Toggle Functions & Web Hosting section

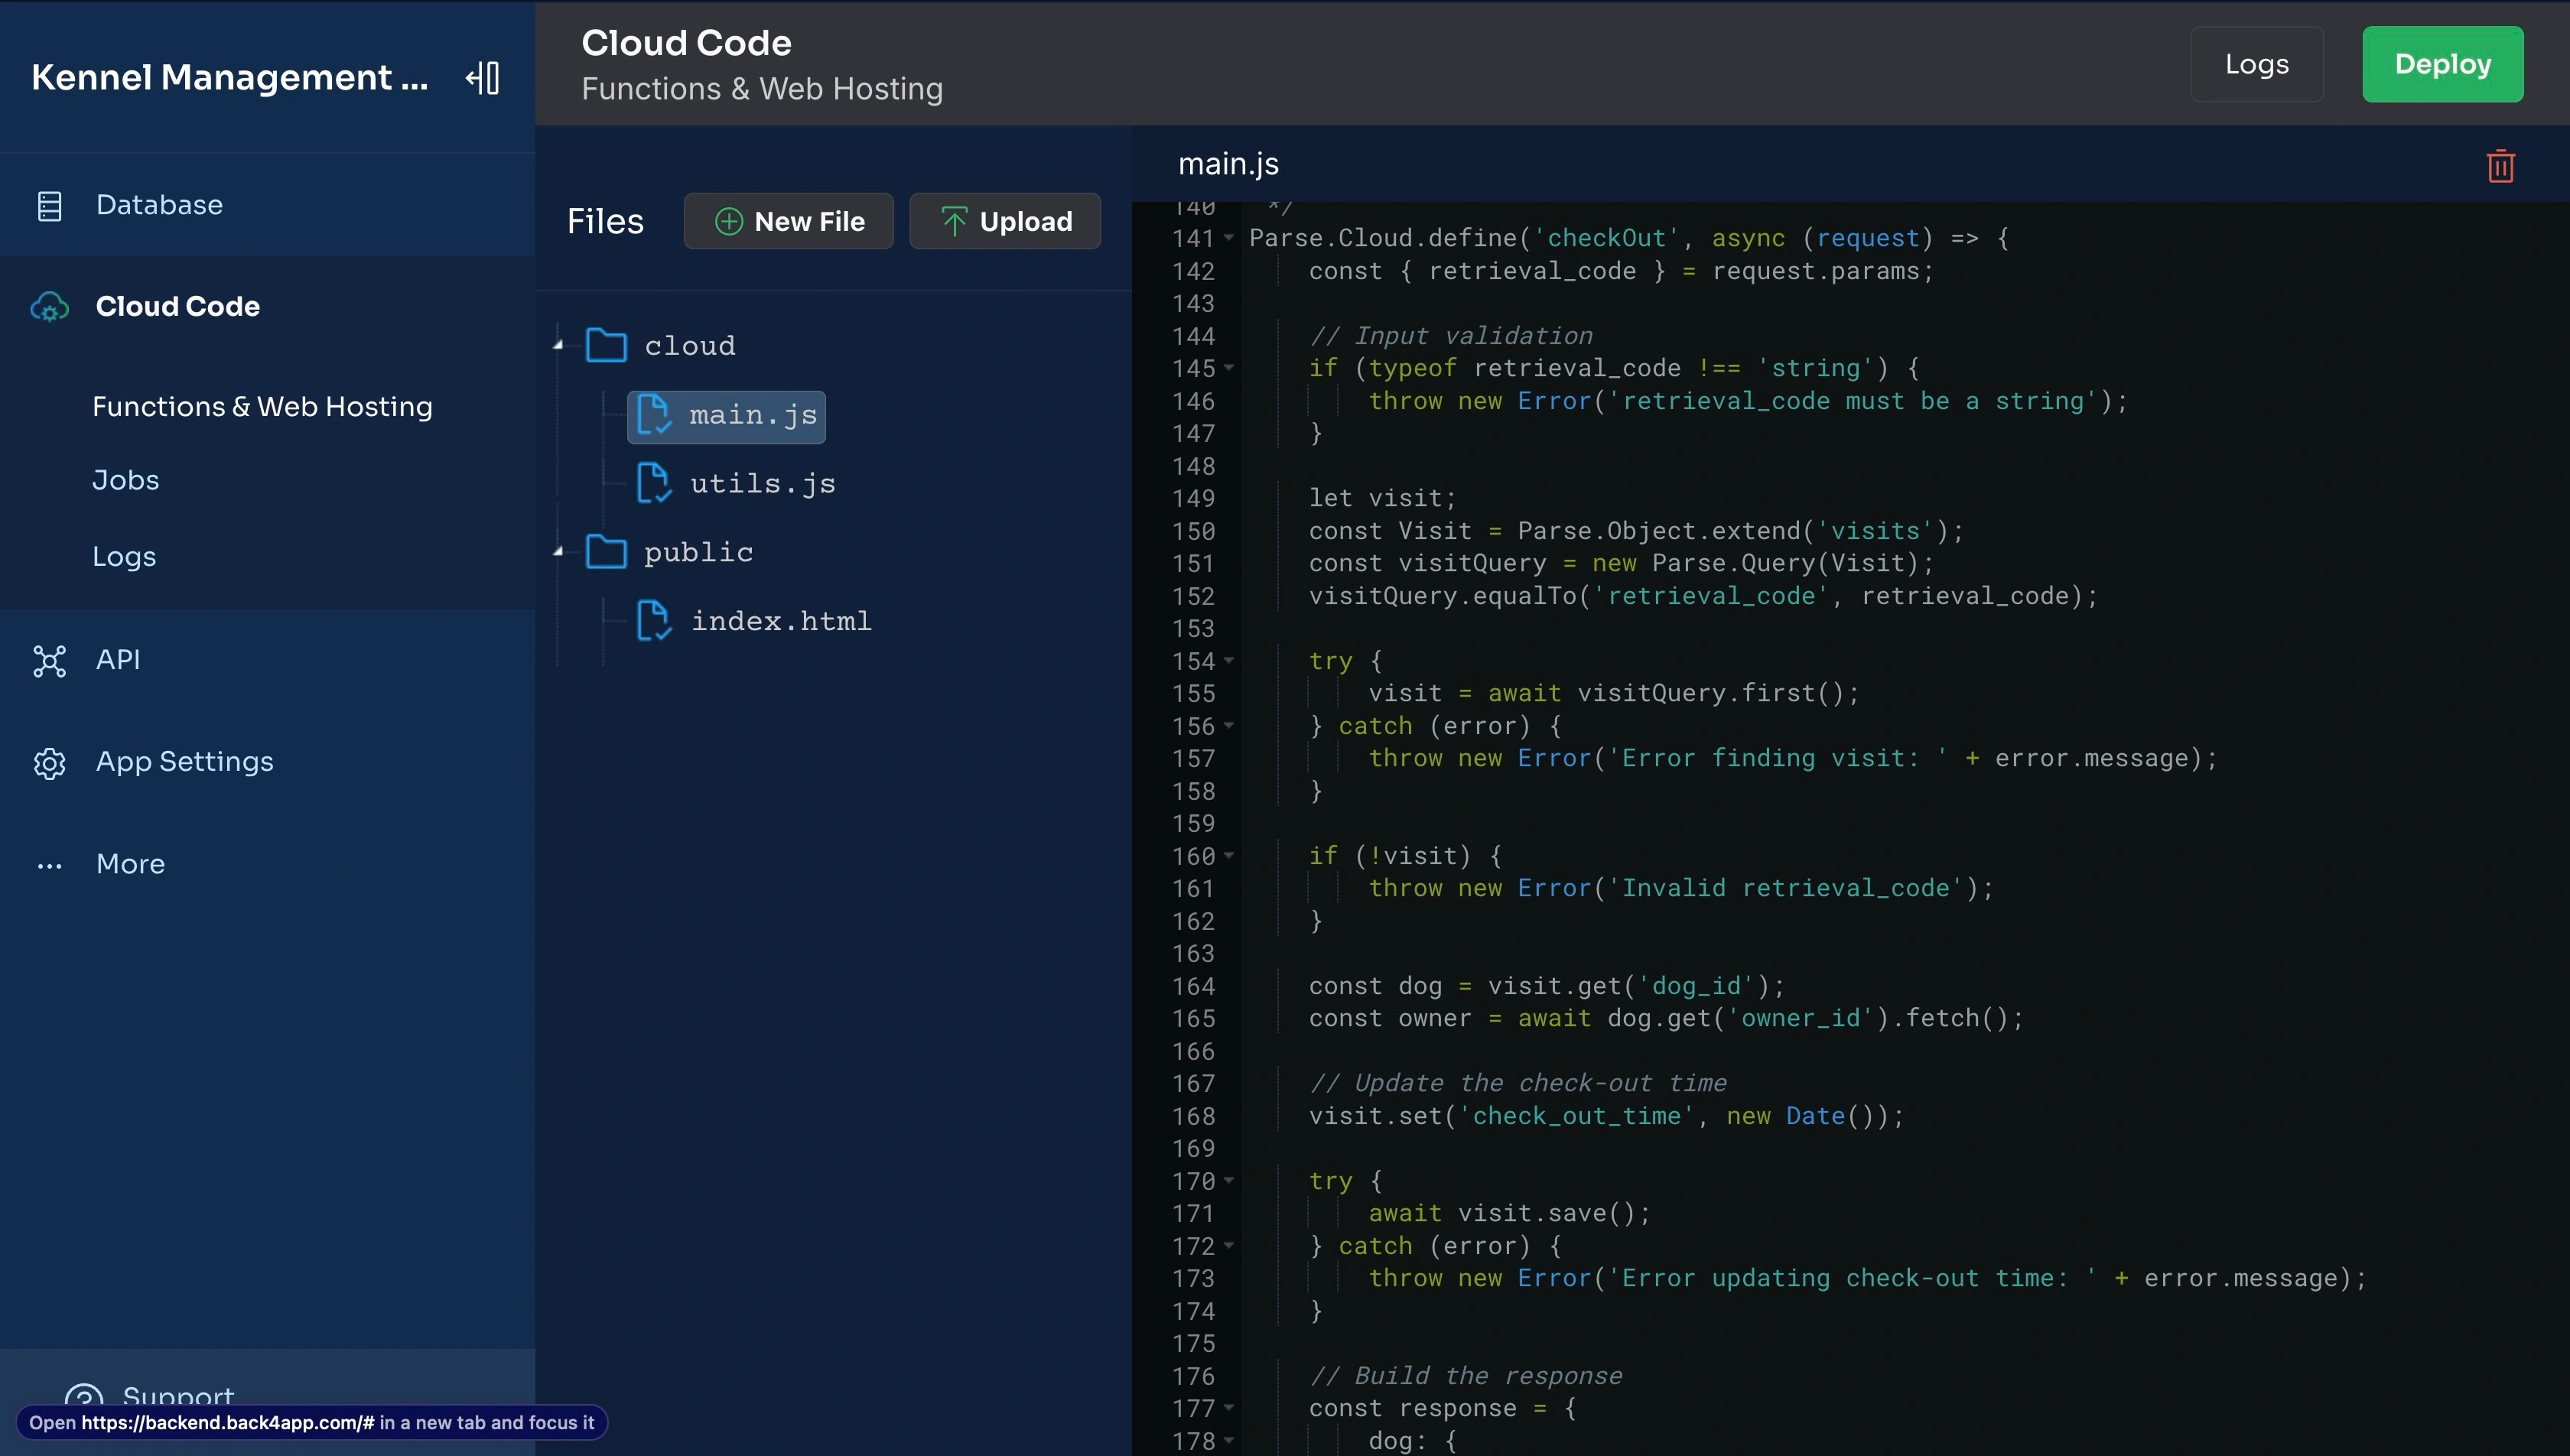(x=262, y=408)
